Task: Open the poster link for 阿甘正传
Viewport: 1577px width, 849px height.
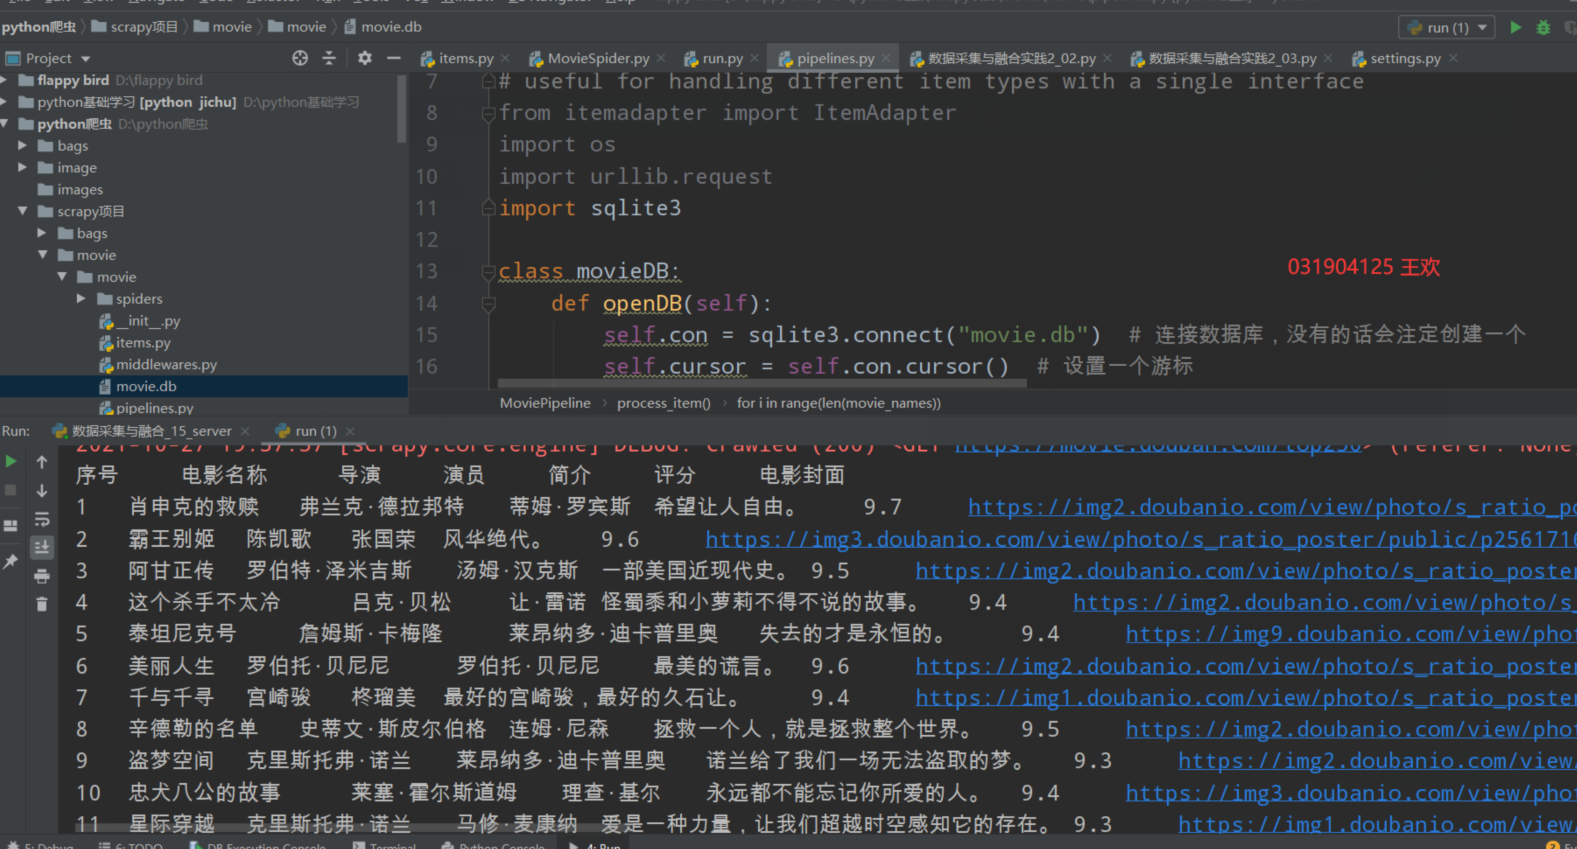Action: click(1246, 571)
